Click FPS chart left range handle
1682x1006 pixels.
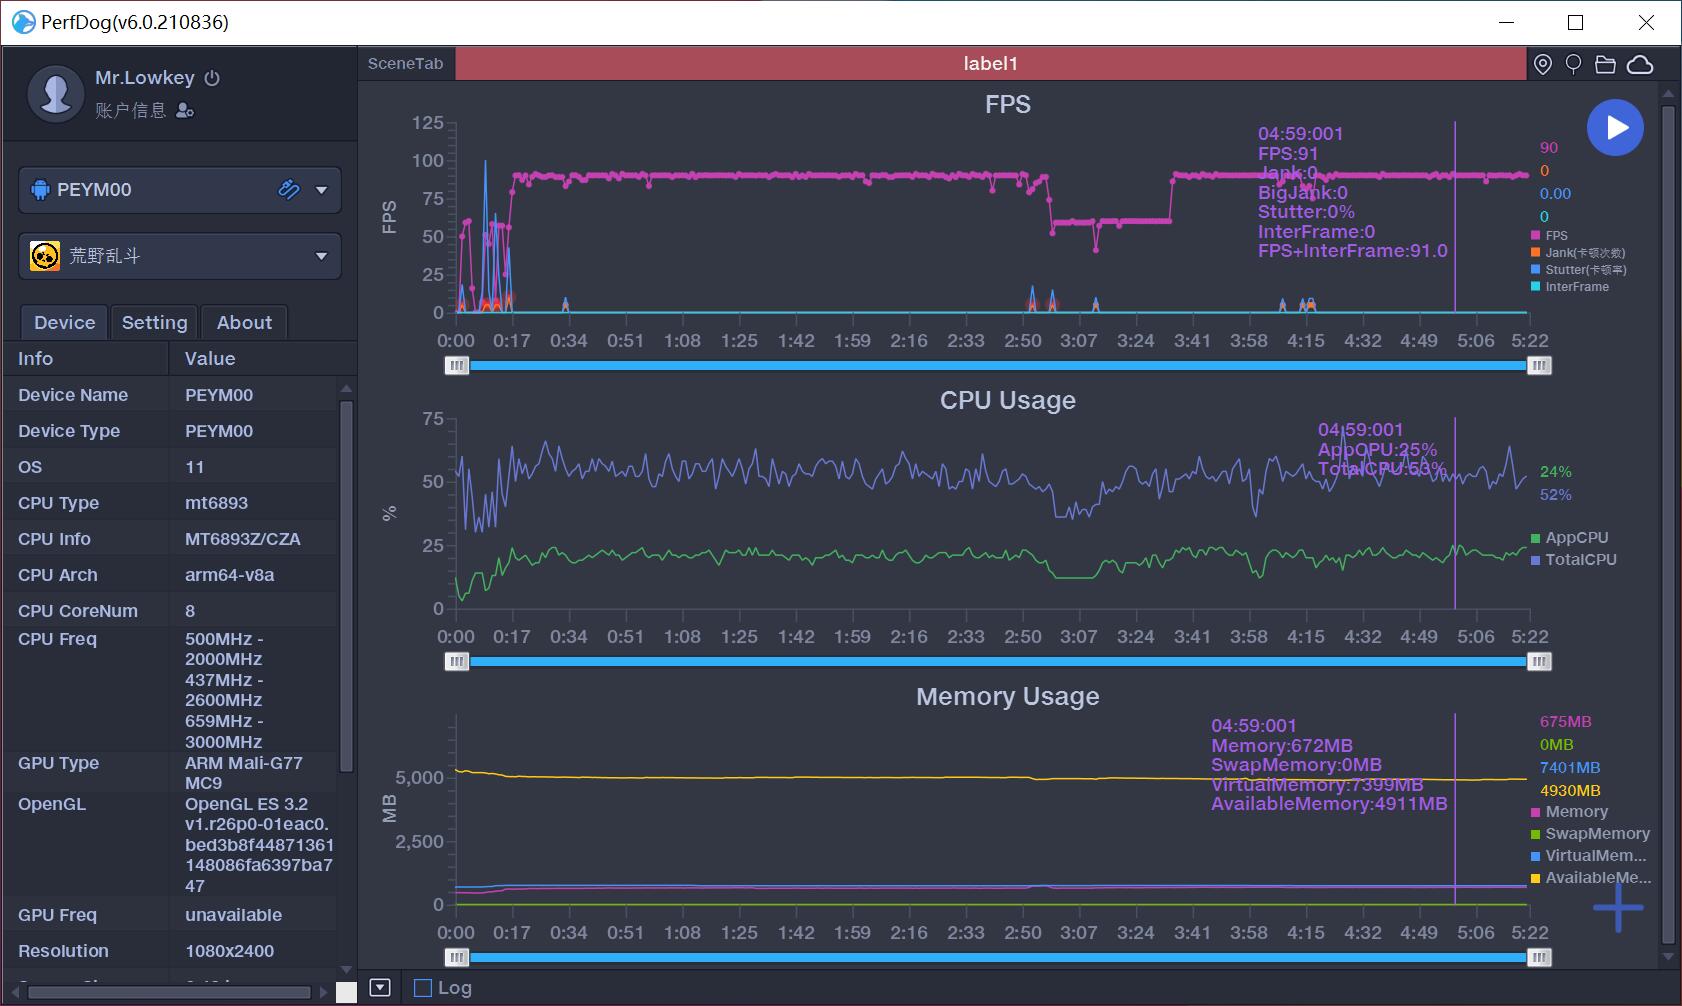(x=457, y=366)
